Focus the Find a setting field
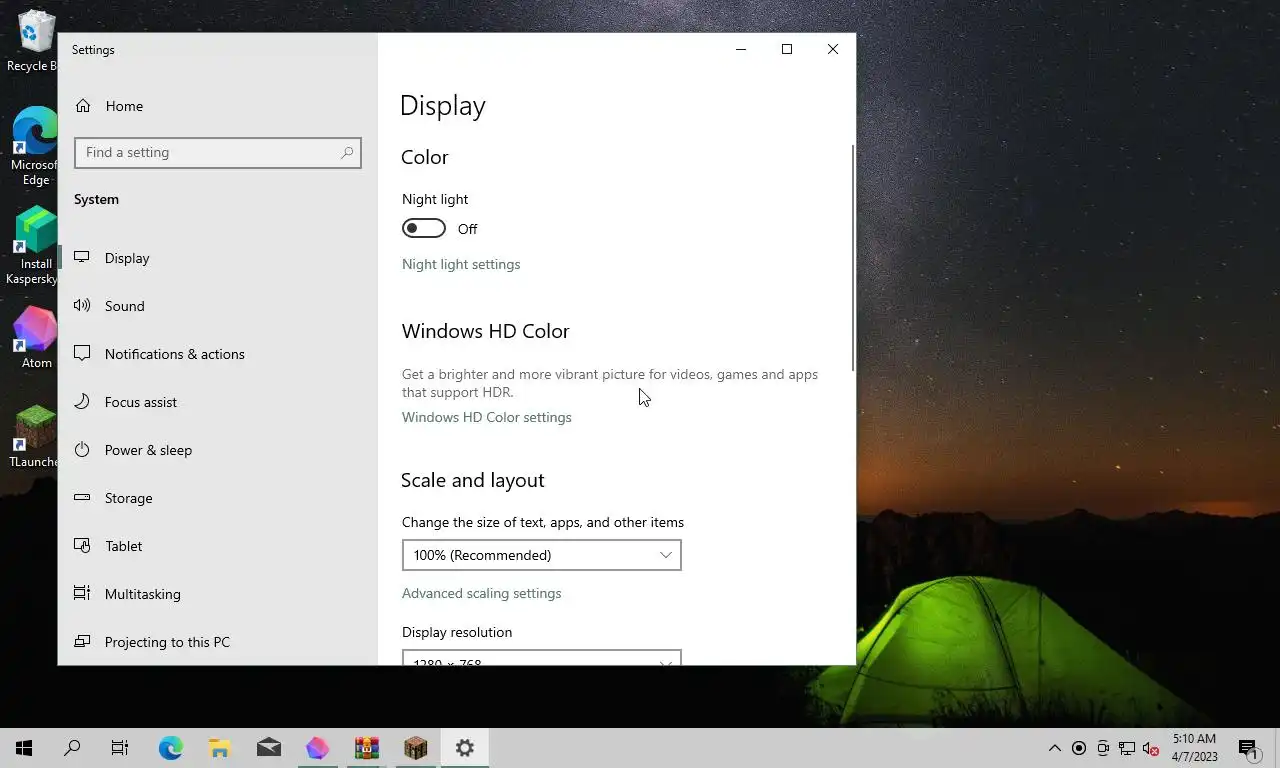The image size is (1280, 768). [218, 153]
